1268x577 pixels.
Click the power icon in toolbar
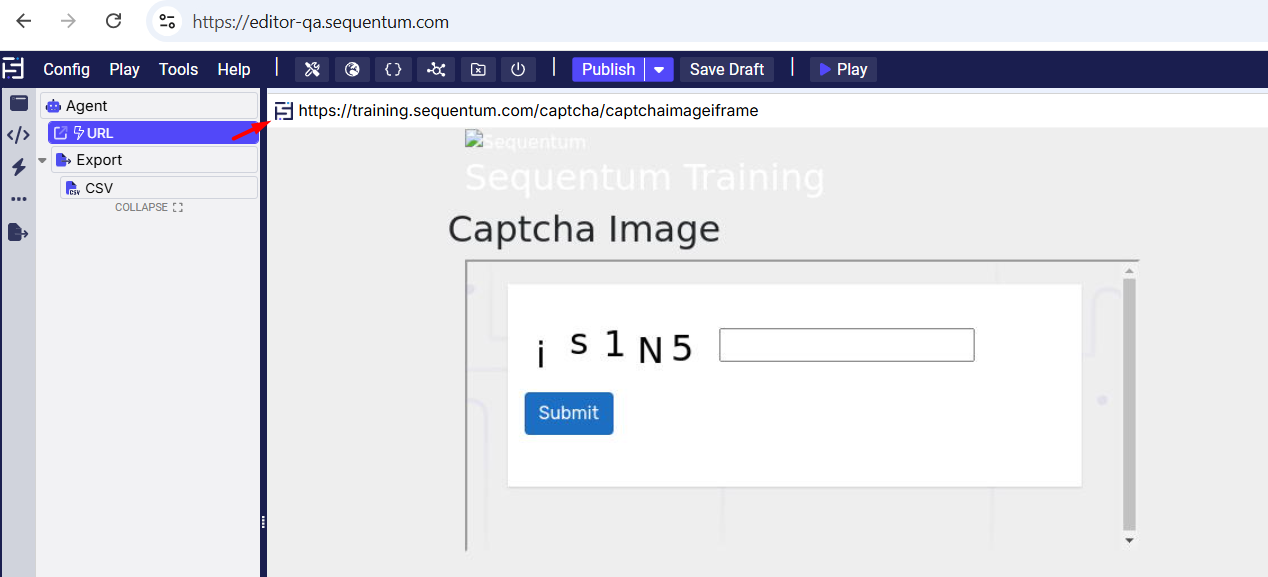(518, 69)
